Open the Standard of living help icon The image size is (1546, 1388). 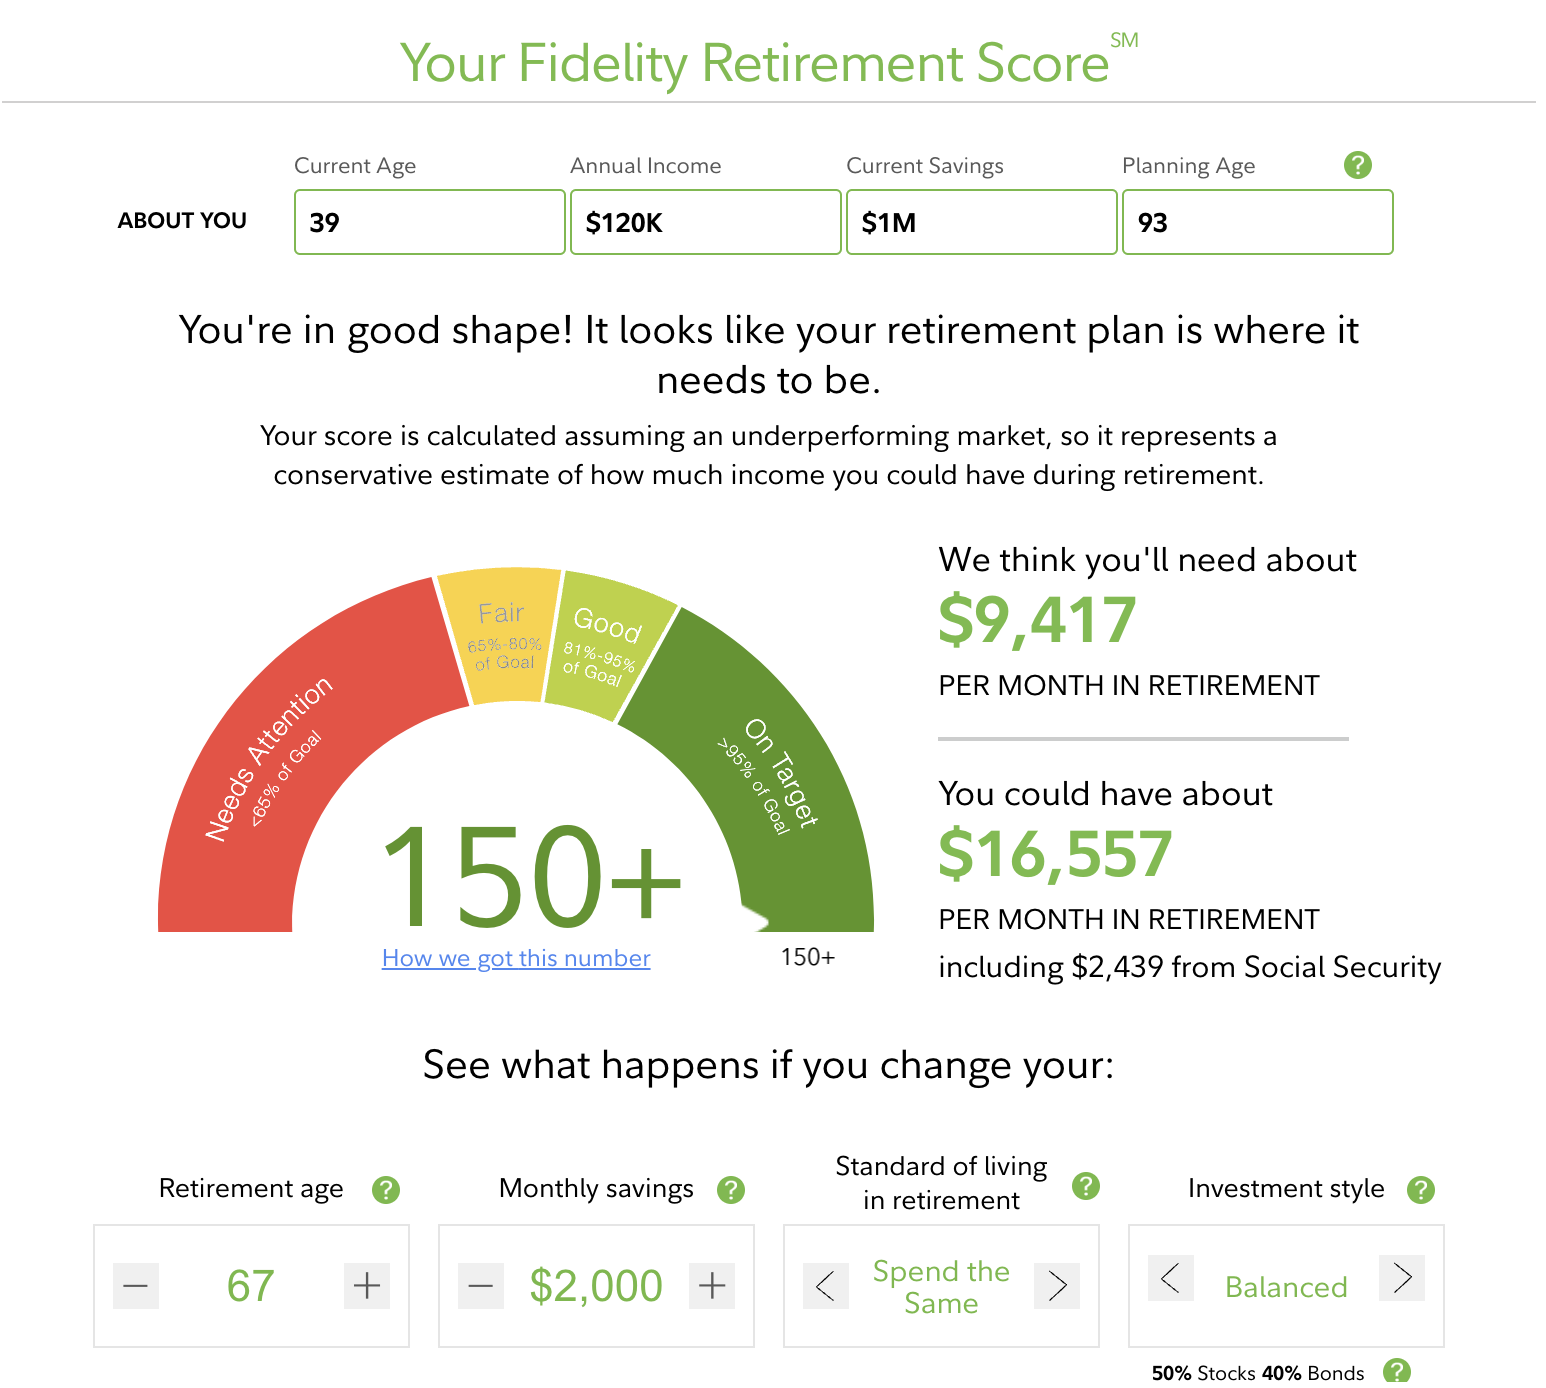click(x=1085, y=1186)
